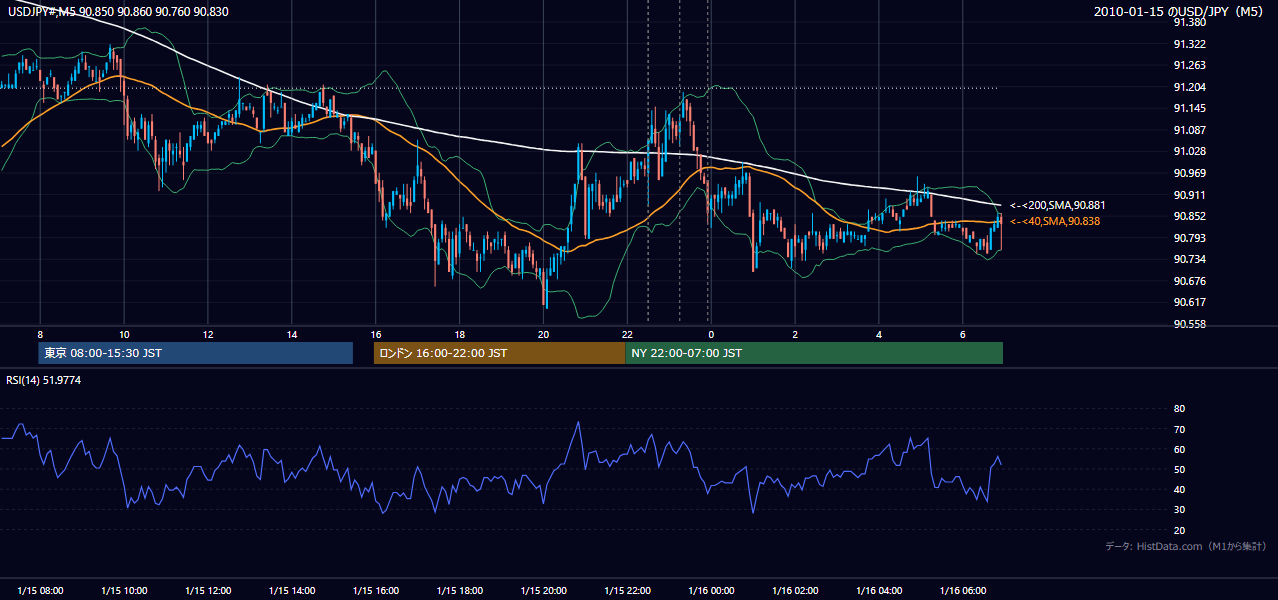Click the 1/15 12:00 time axis label

[x=208, y=590]
